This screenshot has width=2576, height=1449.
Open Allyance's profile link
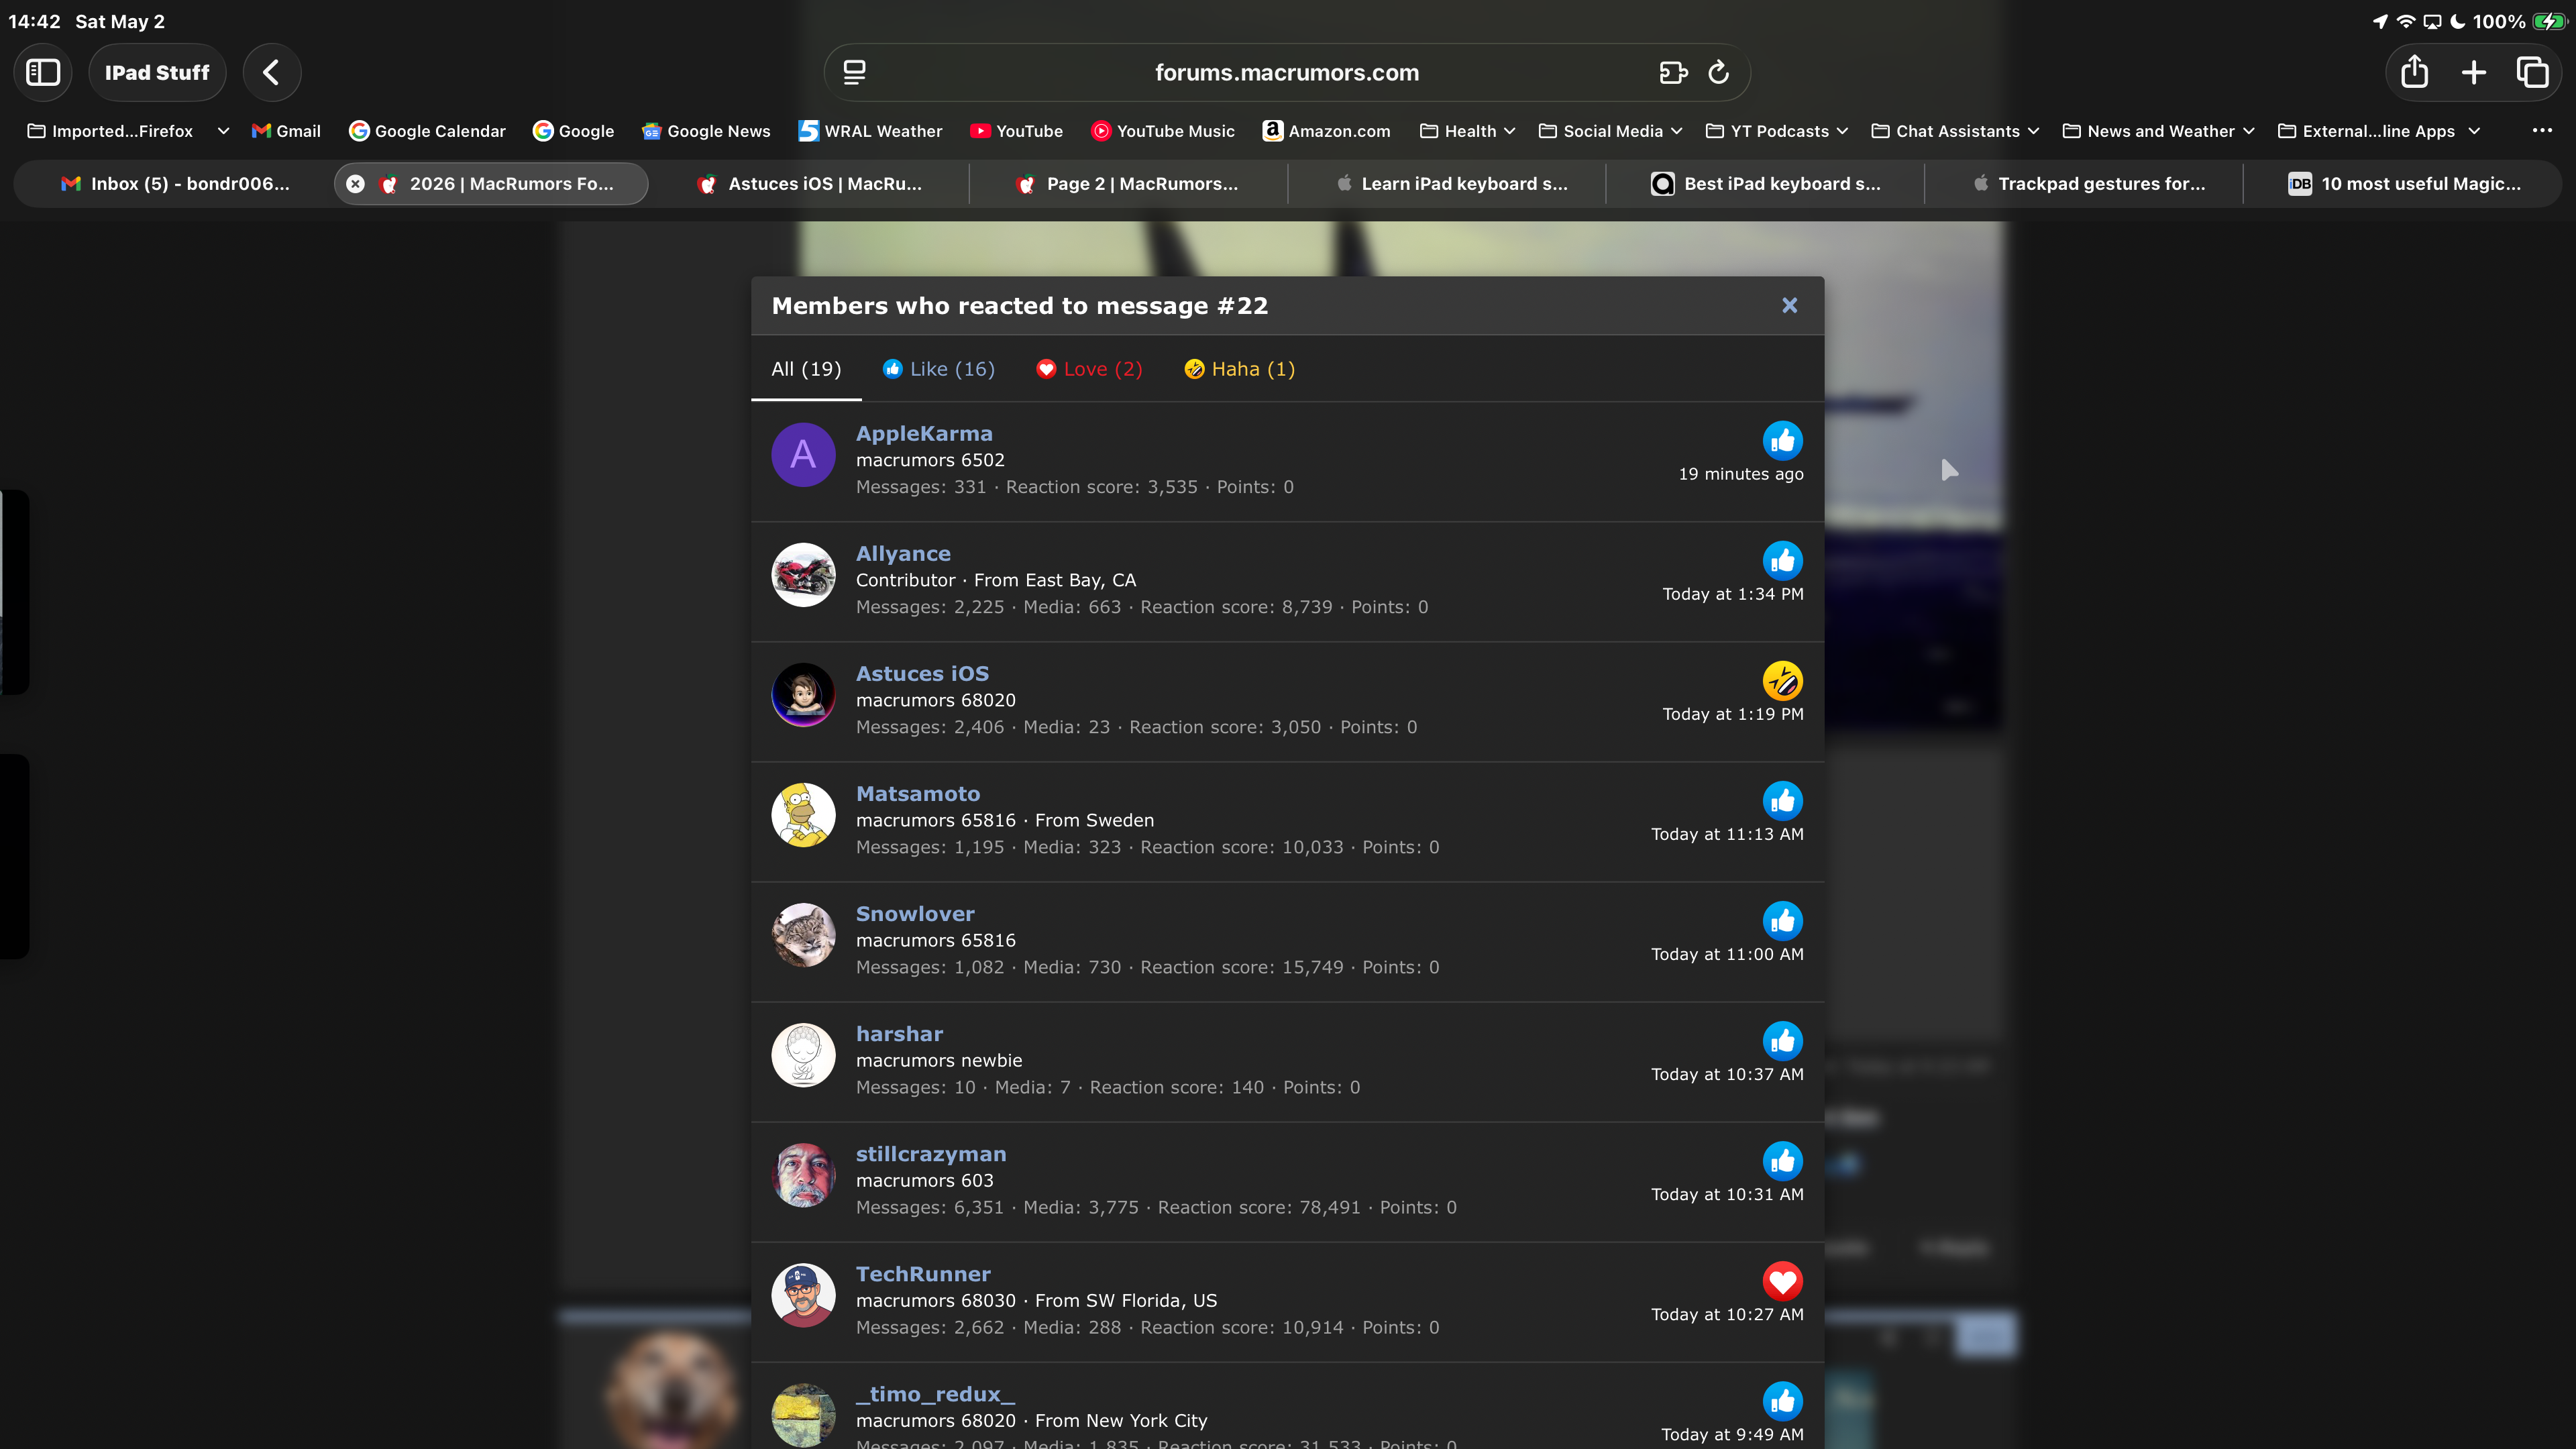(903, 553)
